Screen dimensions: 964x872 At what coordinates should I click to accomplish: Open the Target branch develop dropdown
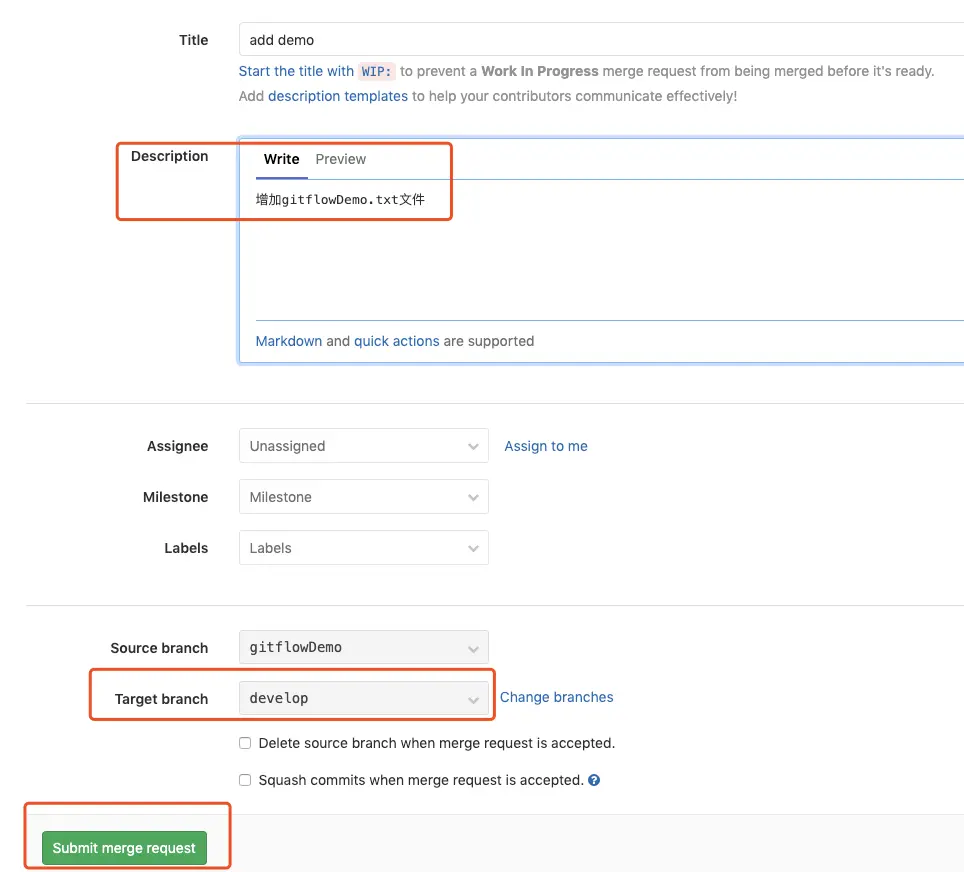coord(363,699)
